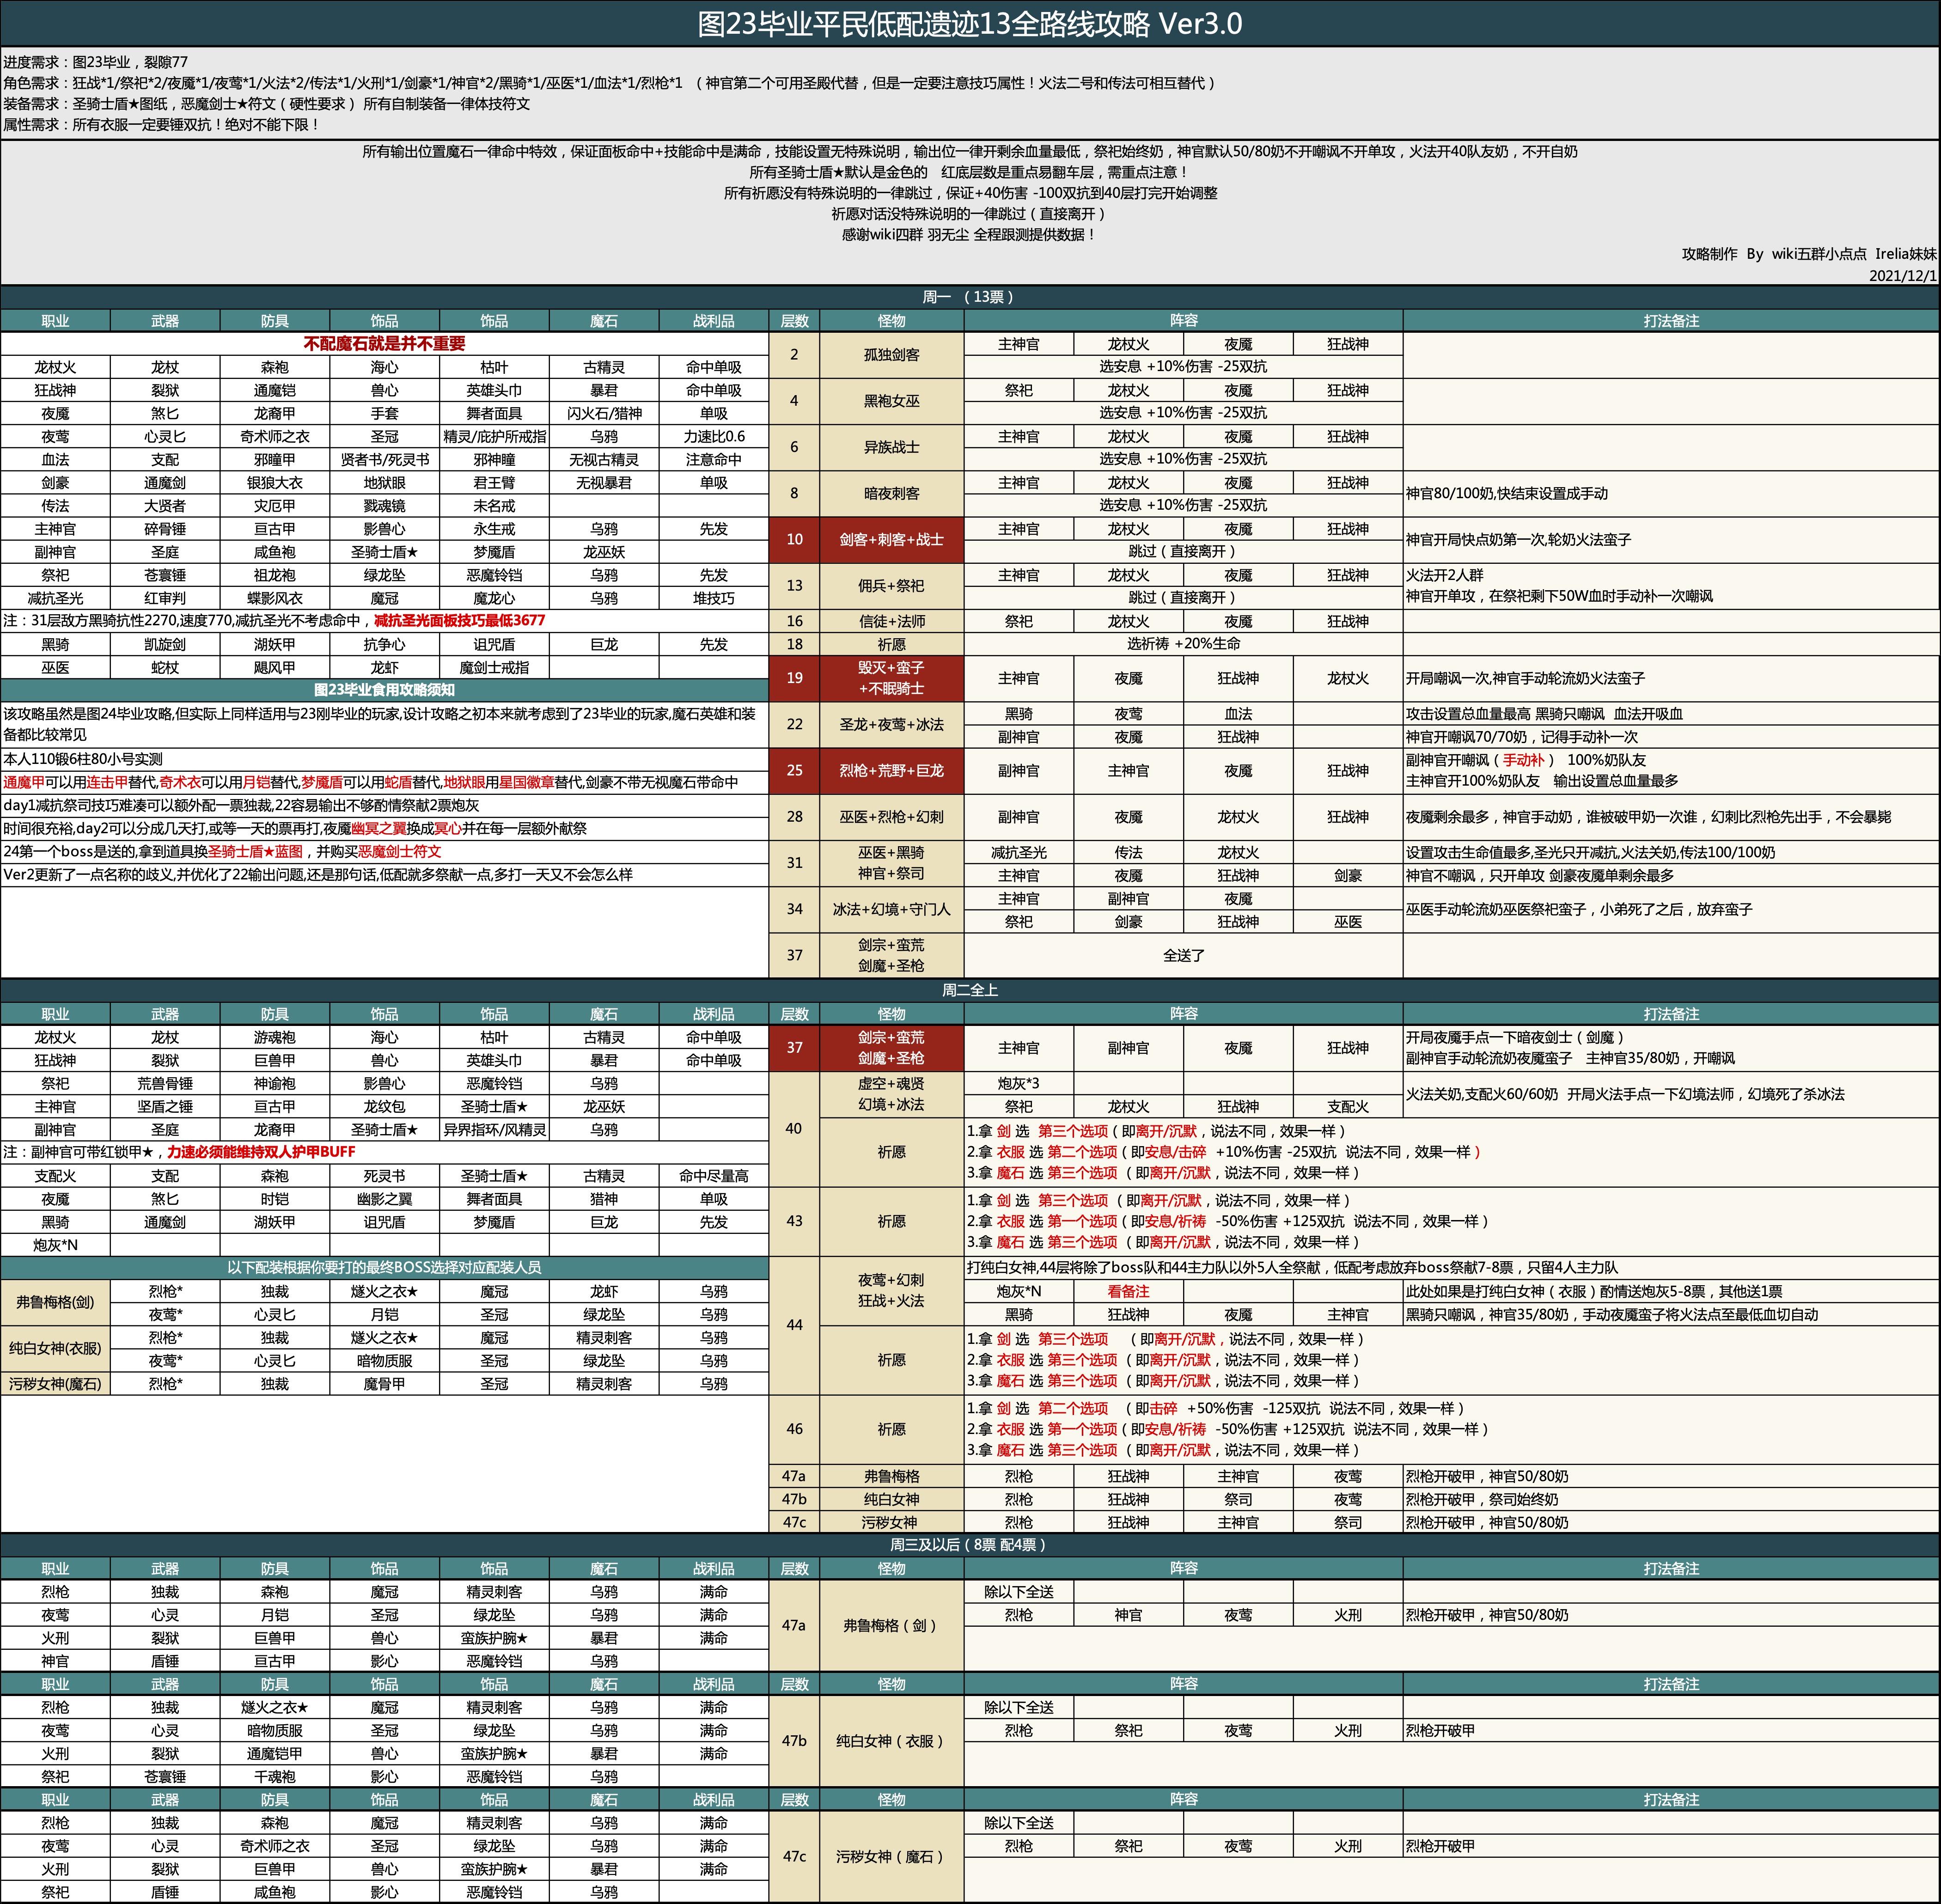Click the 2021/12/1 date text

[1902, 275]
